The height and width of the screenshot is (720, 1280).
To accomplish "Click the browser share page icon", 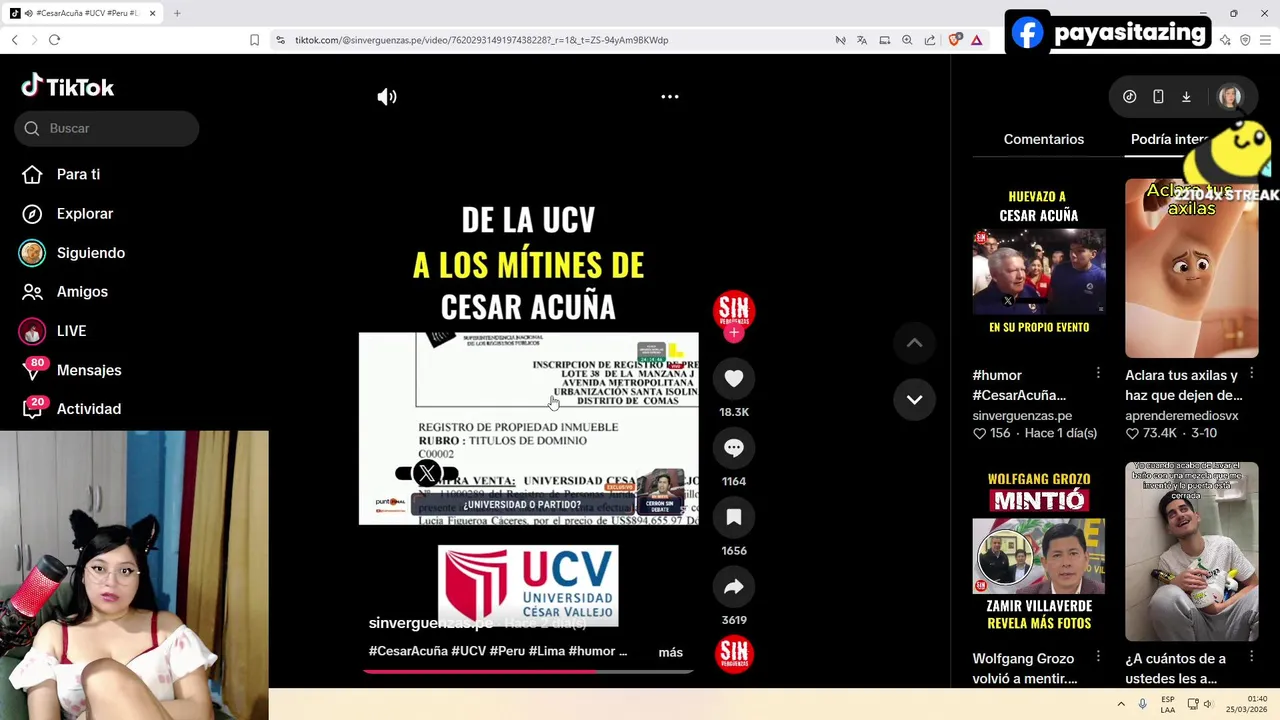I will click(930, 40).
